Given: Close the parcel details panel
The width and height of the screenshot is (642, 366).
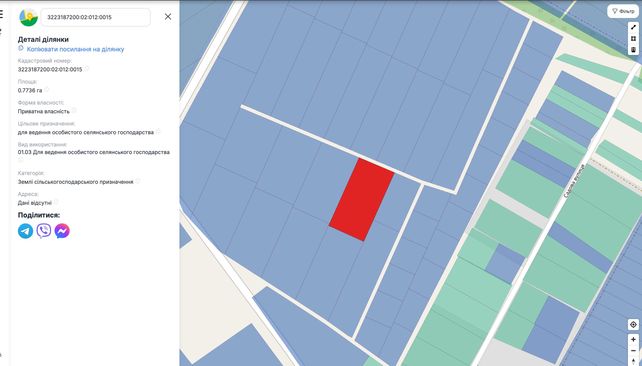Looking at the screenshot, I should tap(168, 17).
